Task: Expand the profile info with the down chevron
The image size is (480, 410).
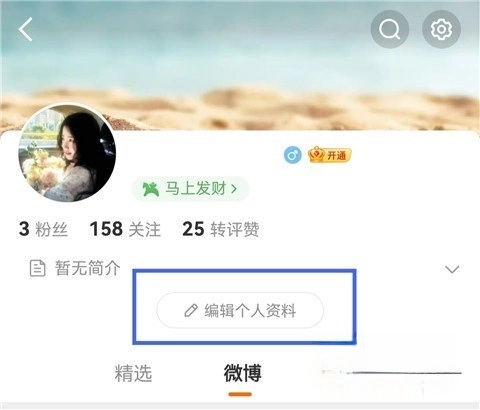Action: click(452, 269)
